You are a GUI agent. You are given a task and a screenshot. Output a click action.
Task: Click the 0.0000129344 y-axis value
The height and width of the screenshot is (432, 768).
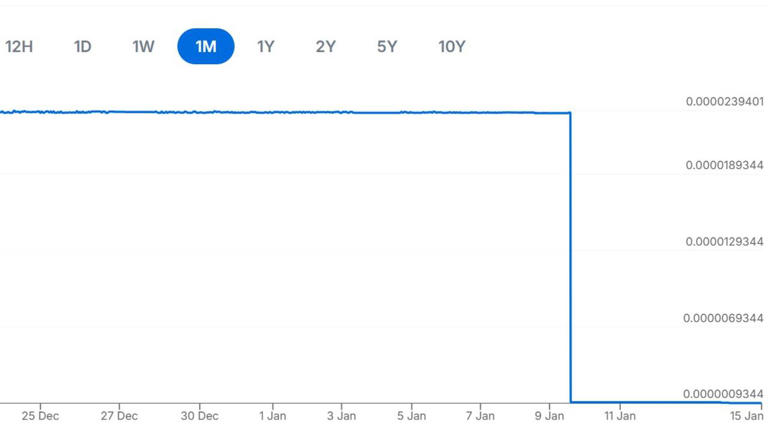pos(724,242)
